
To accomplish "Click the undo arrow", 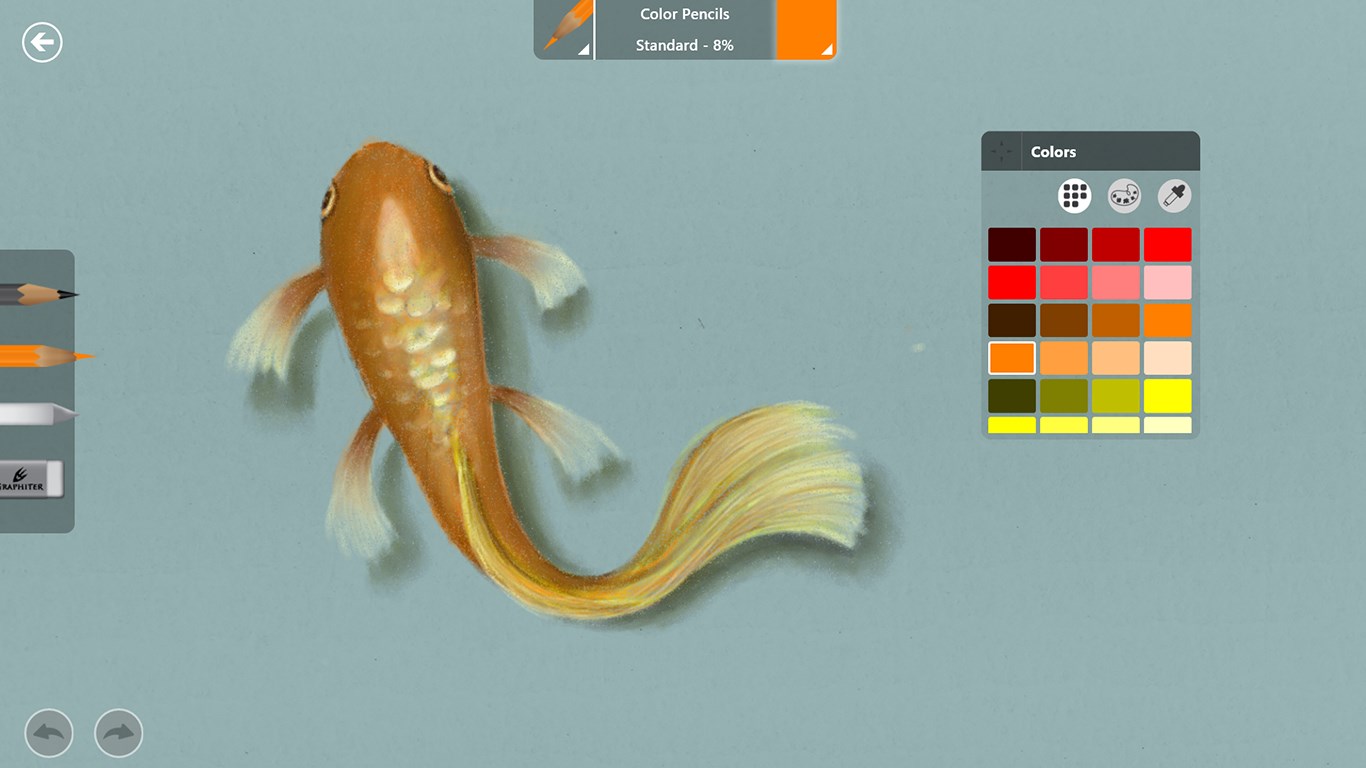I will click(49, 733).
